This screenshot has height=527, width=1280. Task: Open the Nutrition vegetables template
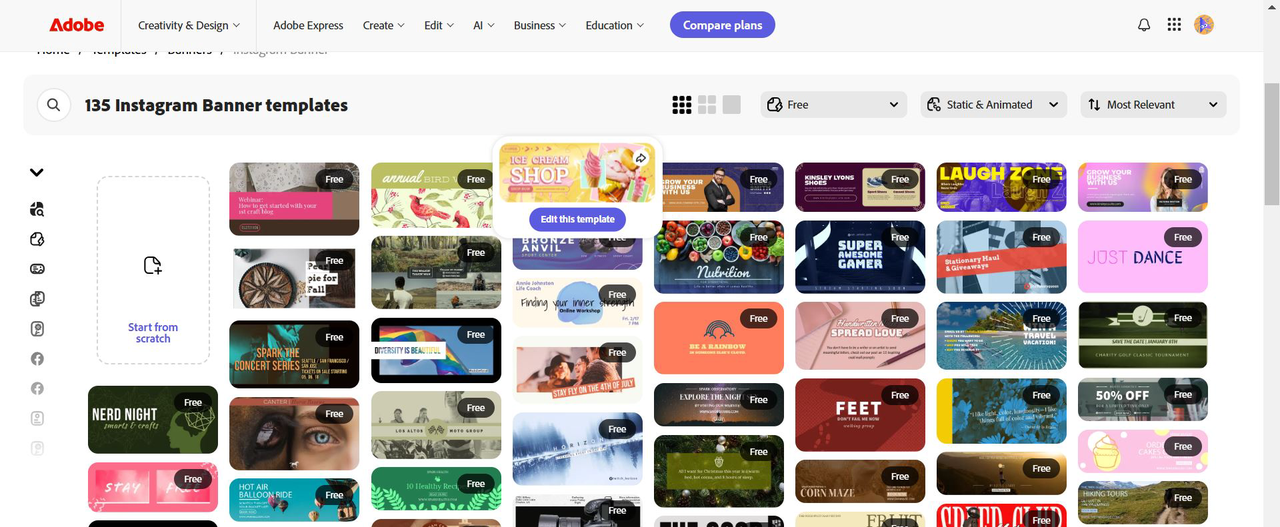pos(719,257)
